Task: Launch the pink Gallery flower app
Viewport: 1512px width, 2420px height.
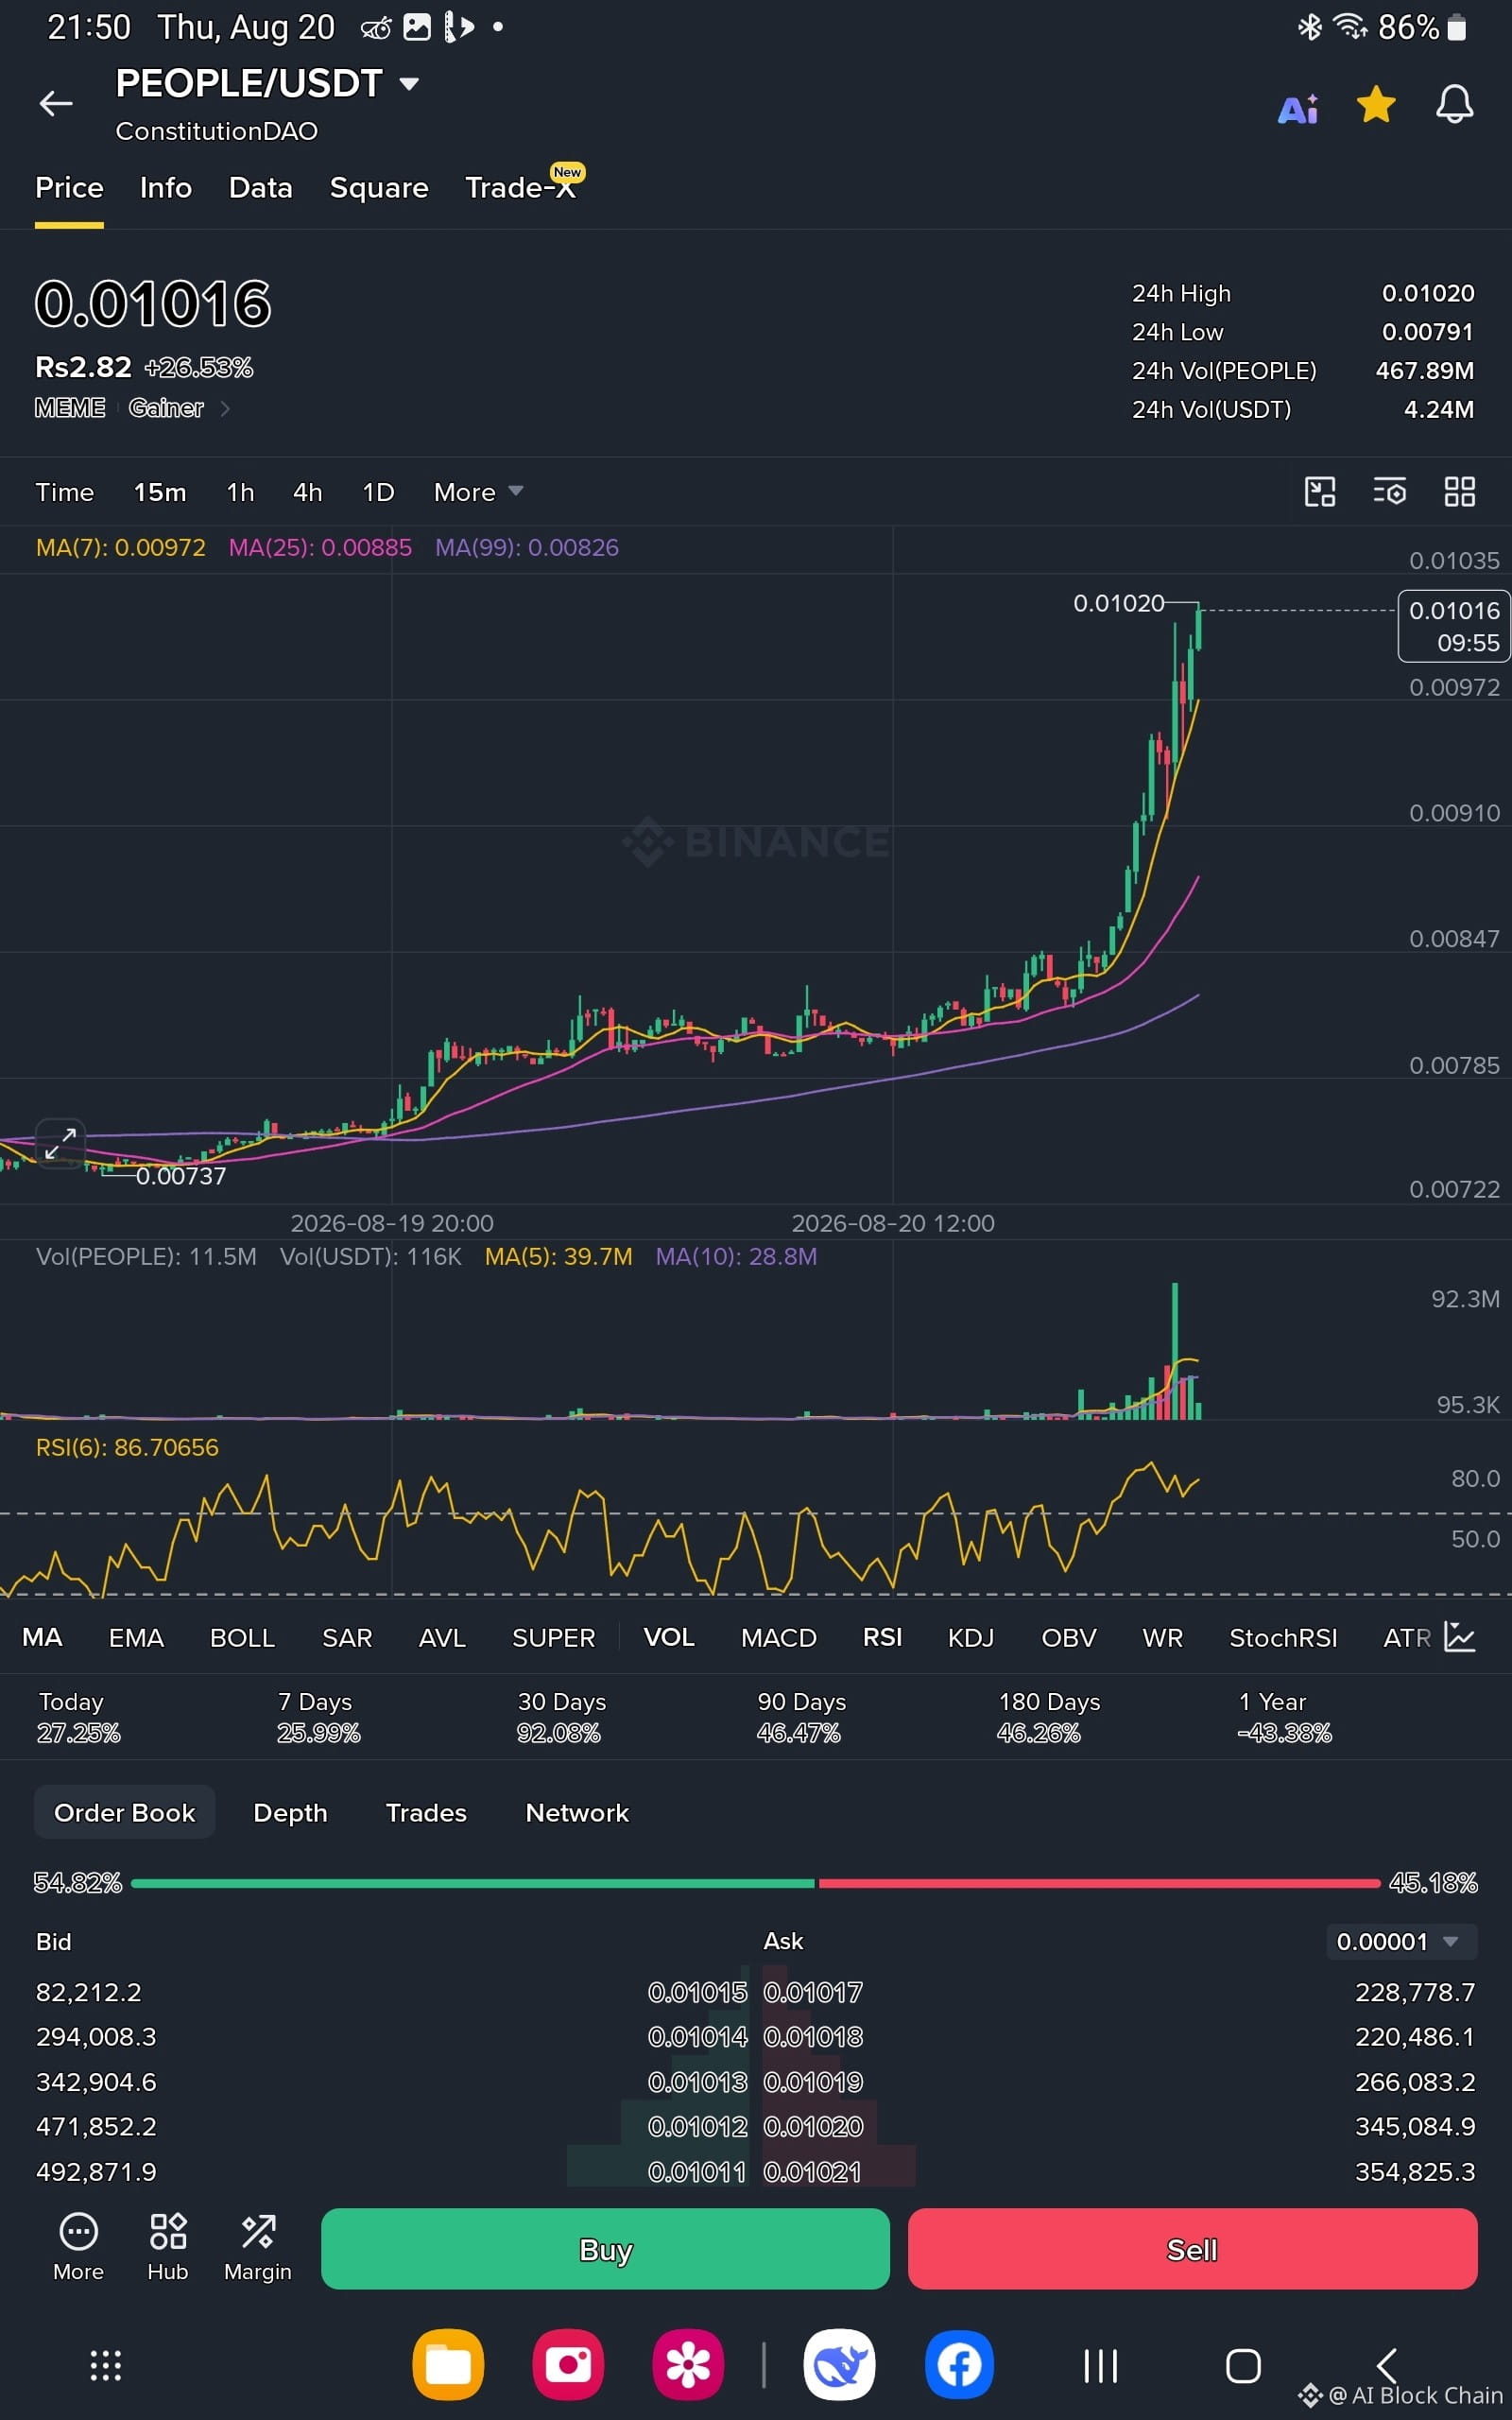Action: pyautogui.click(x=688, y=2365)
